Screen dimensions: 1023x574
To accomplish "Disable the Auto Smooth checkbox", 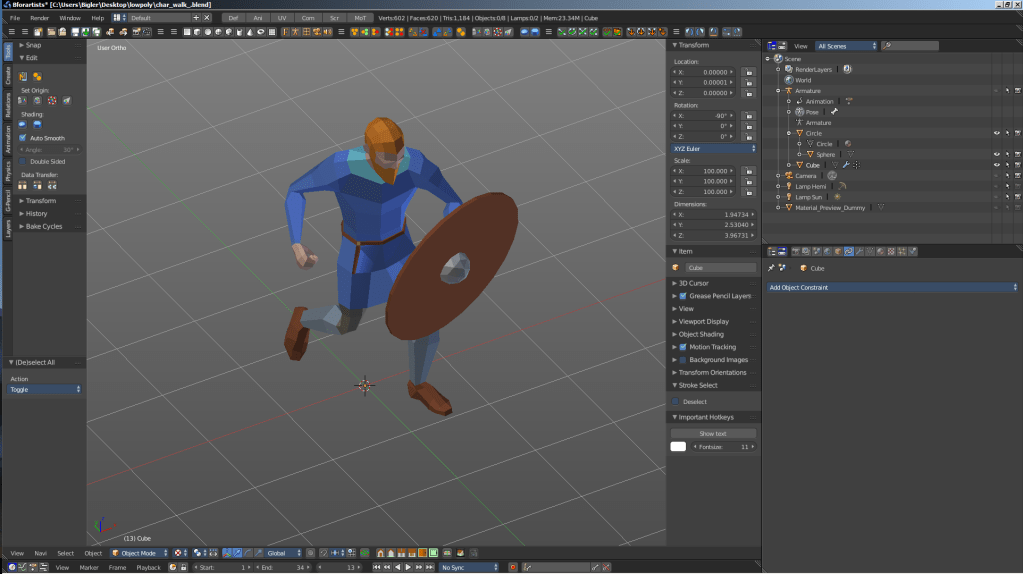I will coord(23,138).
